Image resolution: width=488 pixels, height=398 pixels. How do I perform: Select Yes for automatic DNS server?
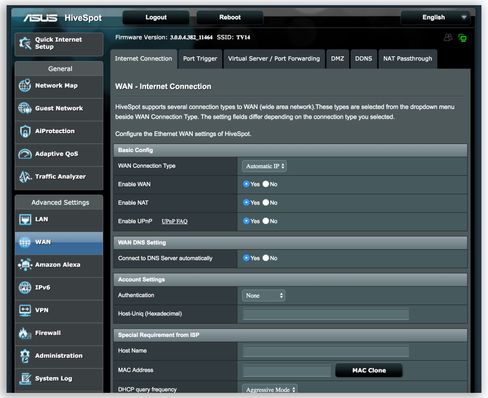246,258
